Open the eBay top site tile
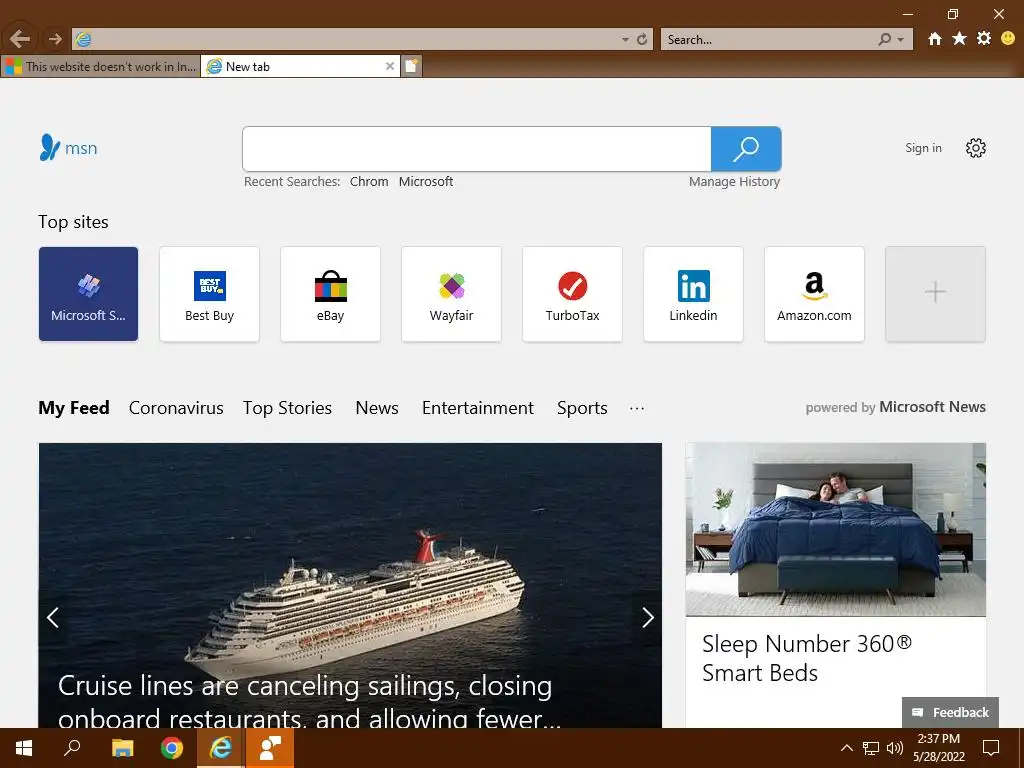Viewport: 1024px width, 768px height. click(330, 294)
